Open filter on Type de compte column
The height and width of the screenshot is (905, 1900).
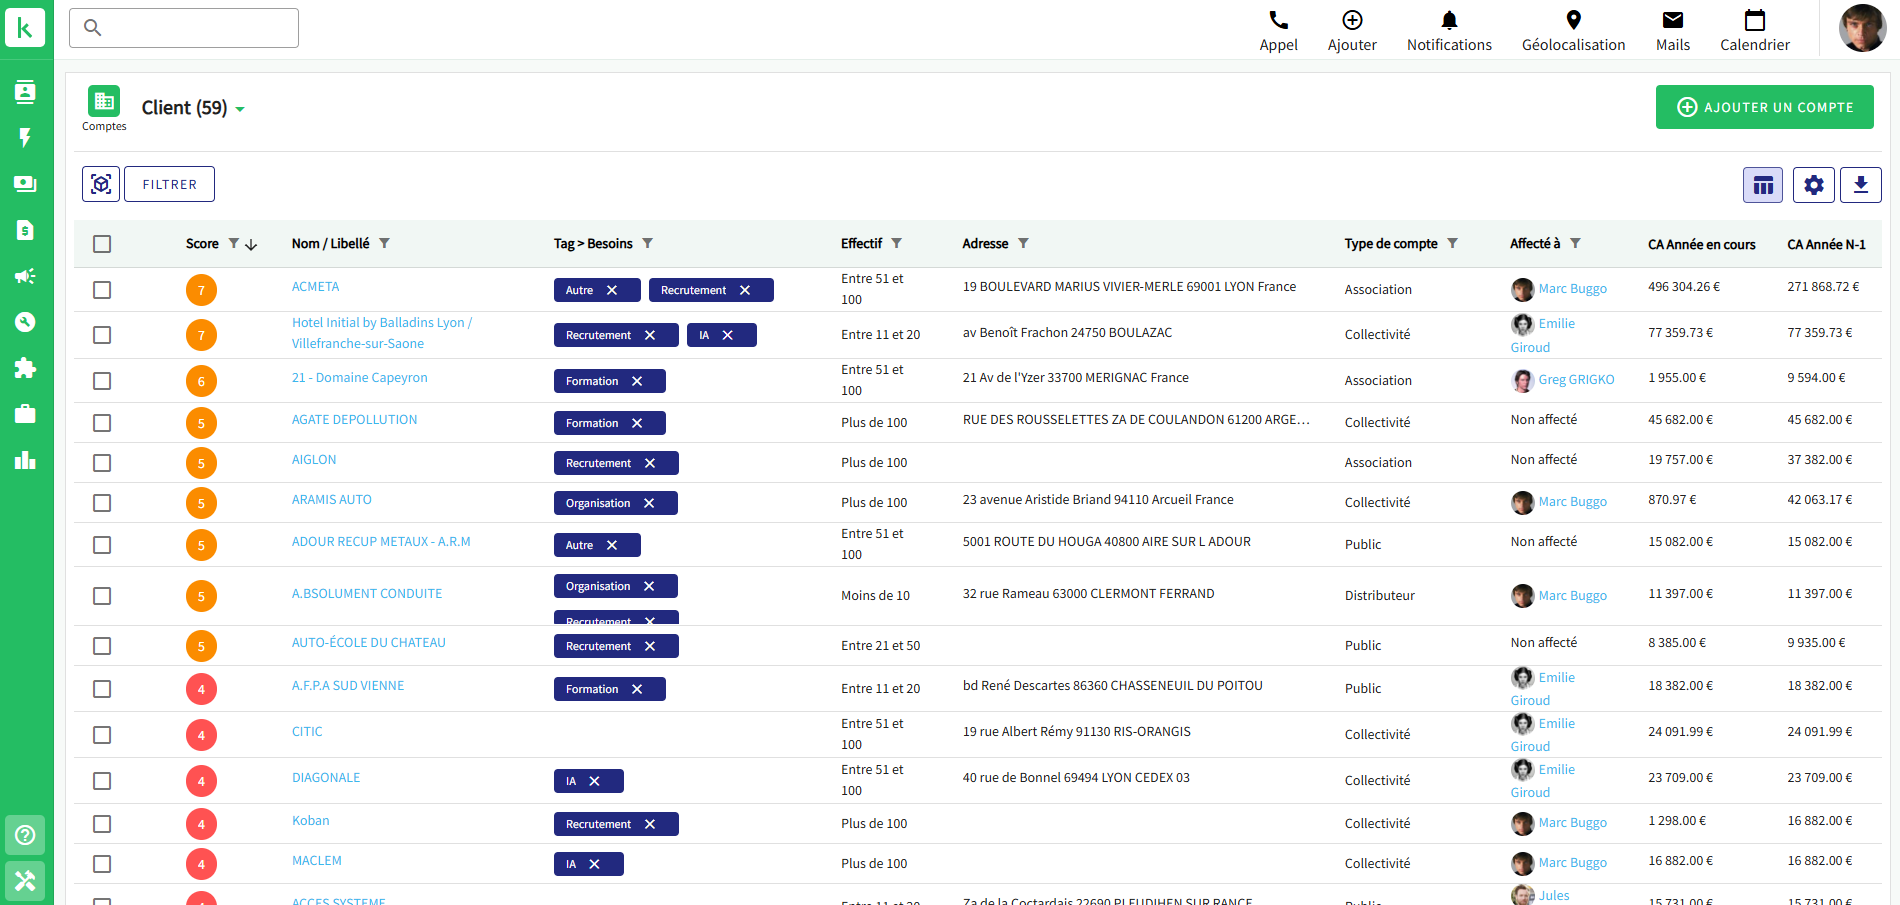tap(1452, 244)
